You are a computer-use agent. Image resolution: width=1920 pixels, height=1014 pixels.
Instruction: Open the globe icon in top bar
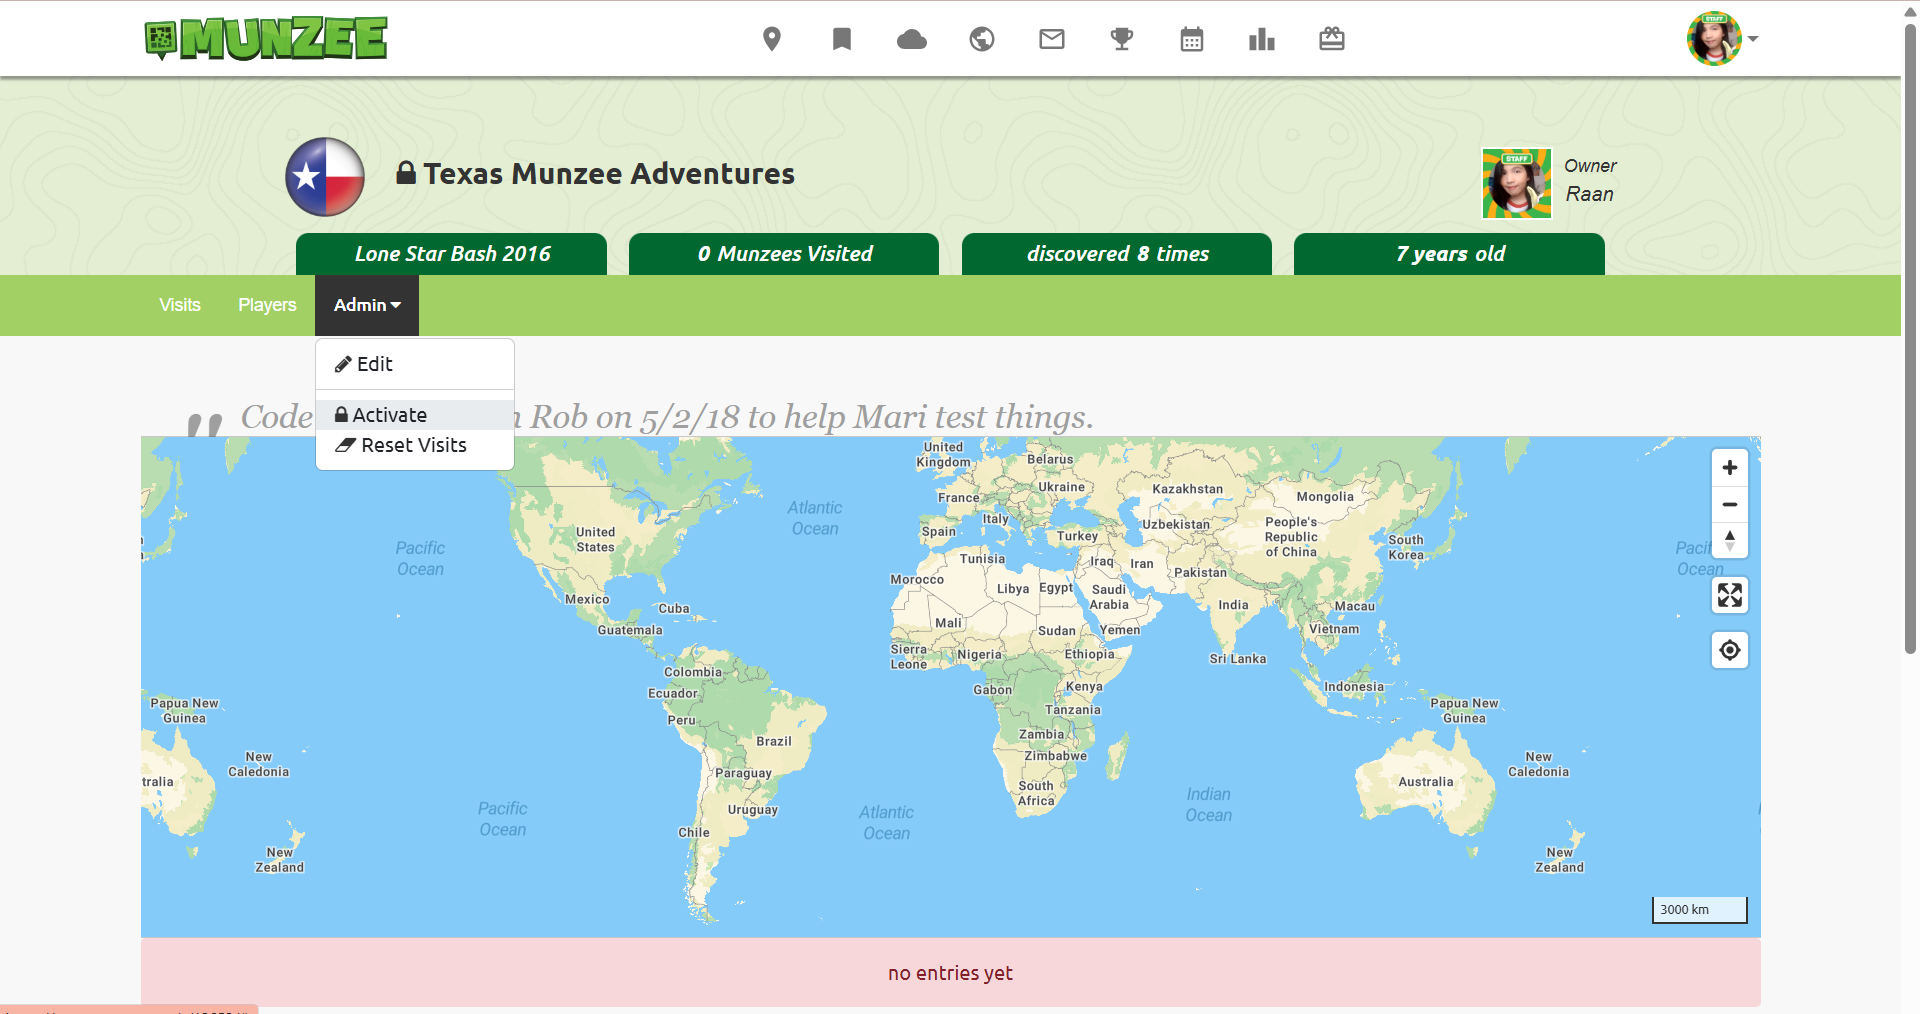coord(982,39)
